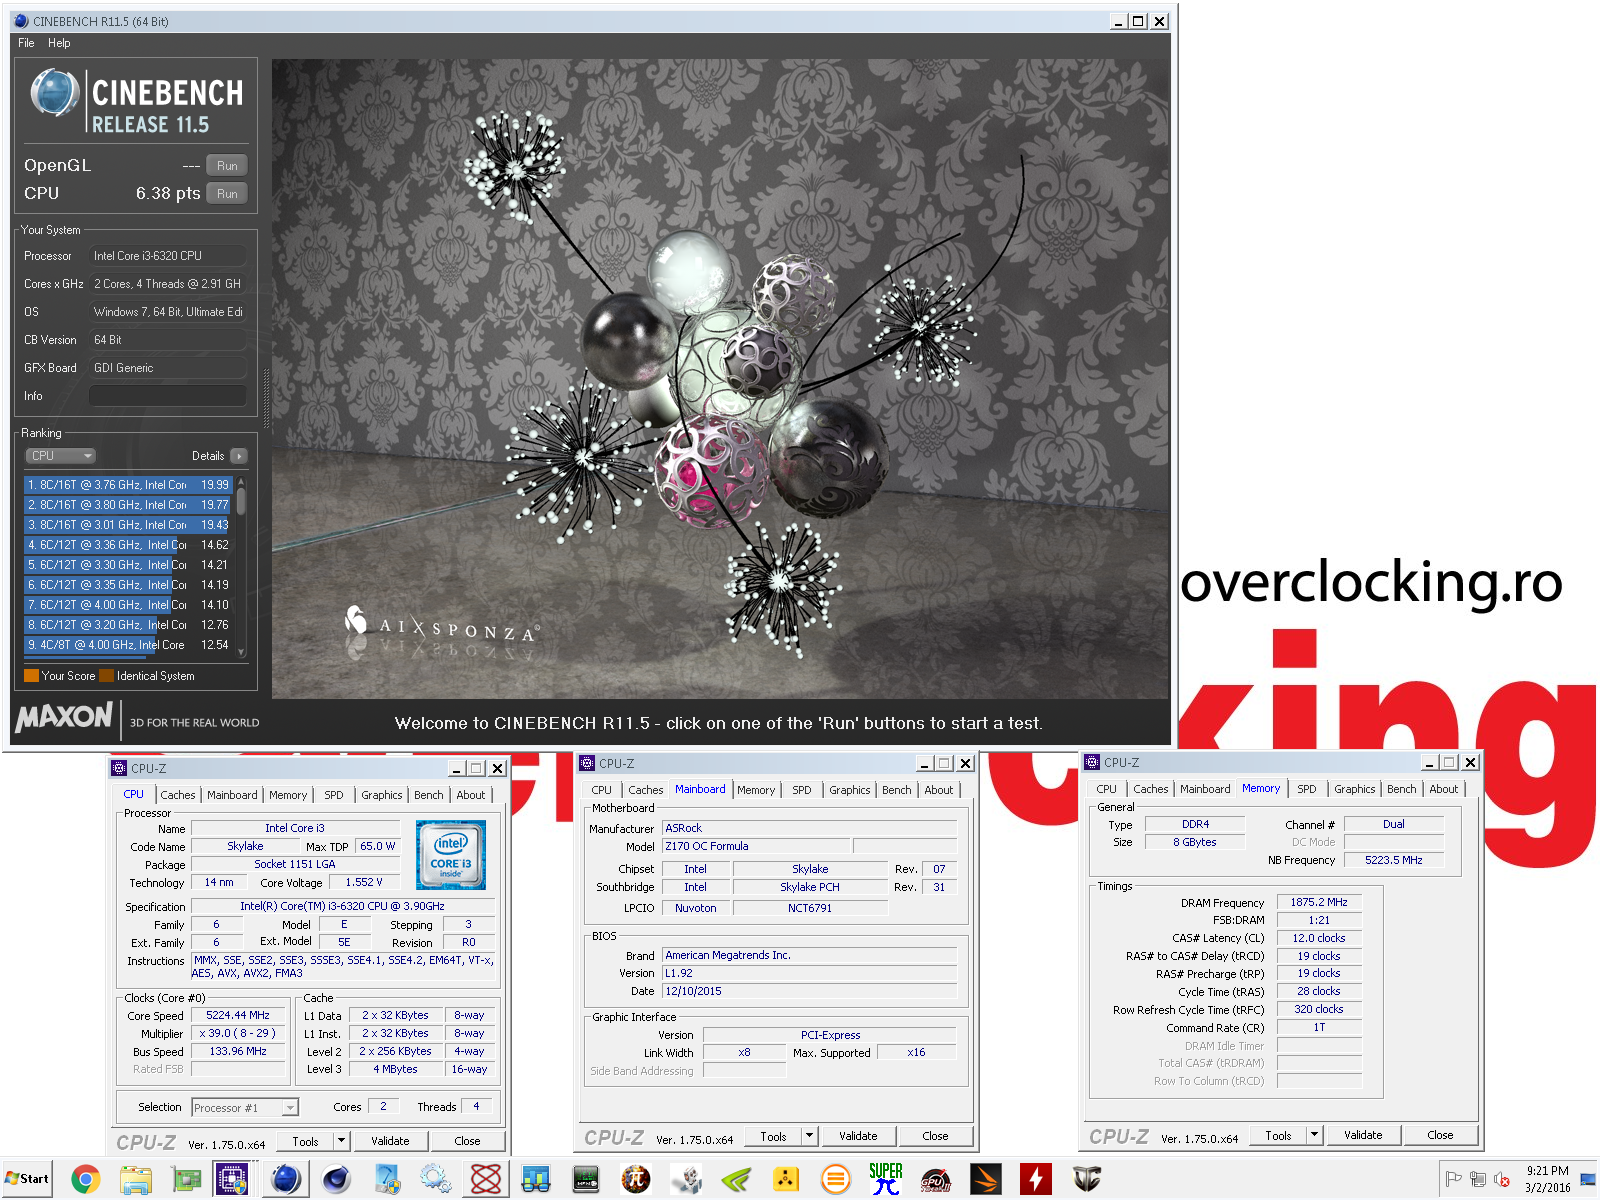Select ranking row 1 with score 19.99
This screenshot has height=1200, width=1600.
[x=128, y=485]
